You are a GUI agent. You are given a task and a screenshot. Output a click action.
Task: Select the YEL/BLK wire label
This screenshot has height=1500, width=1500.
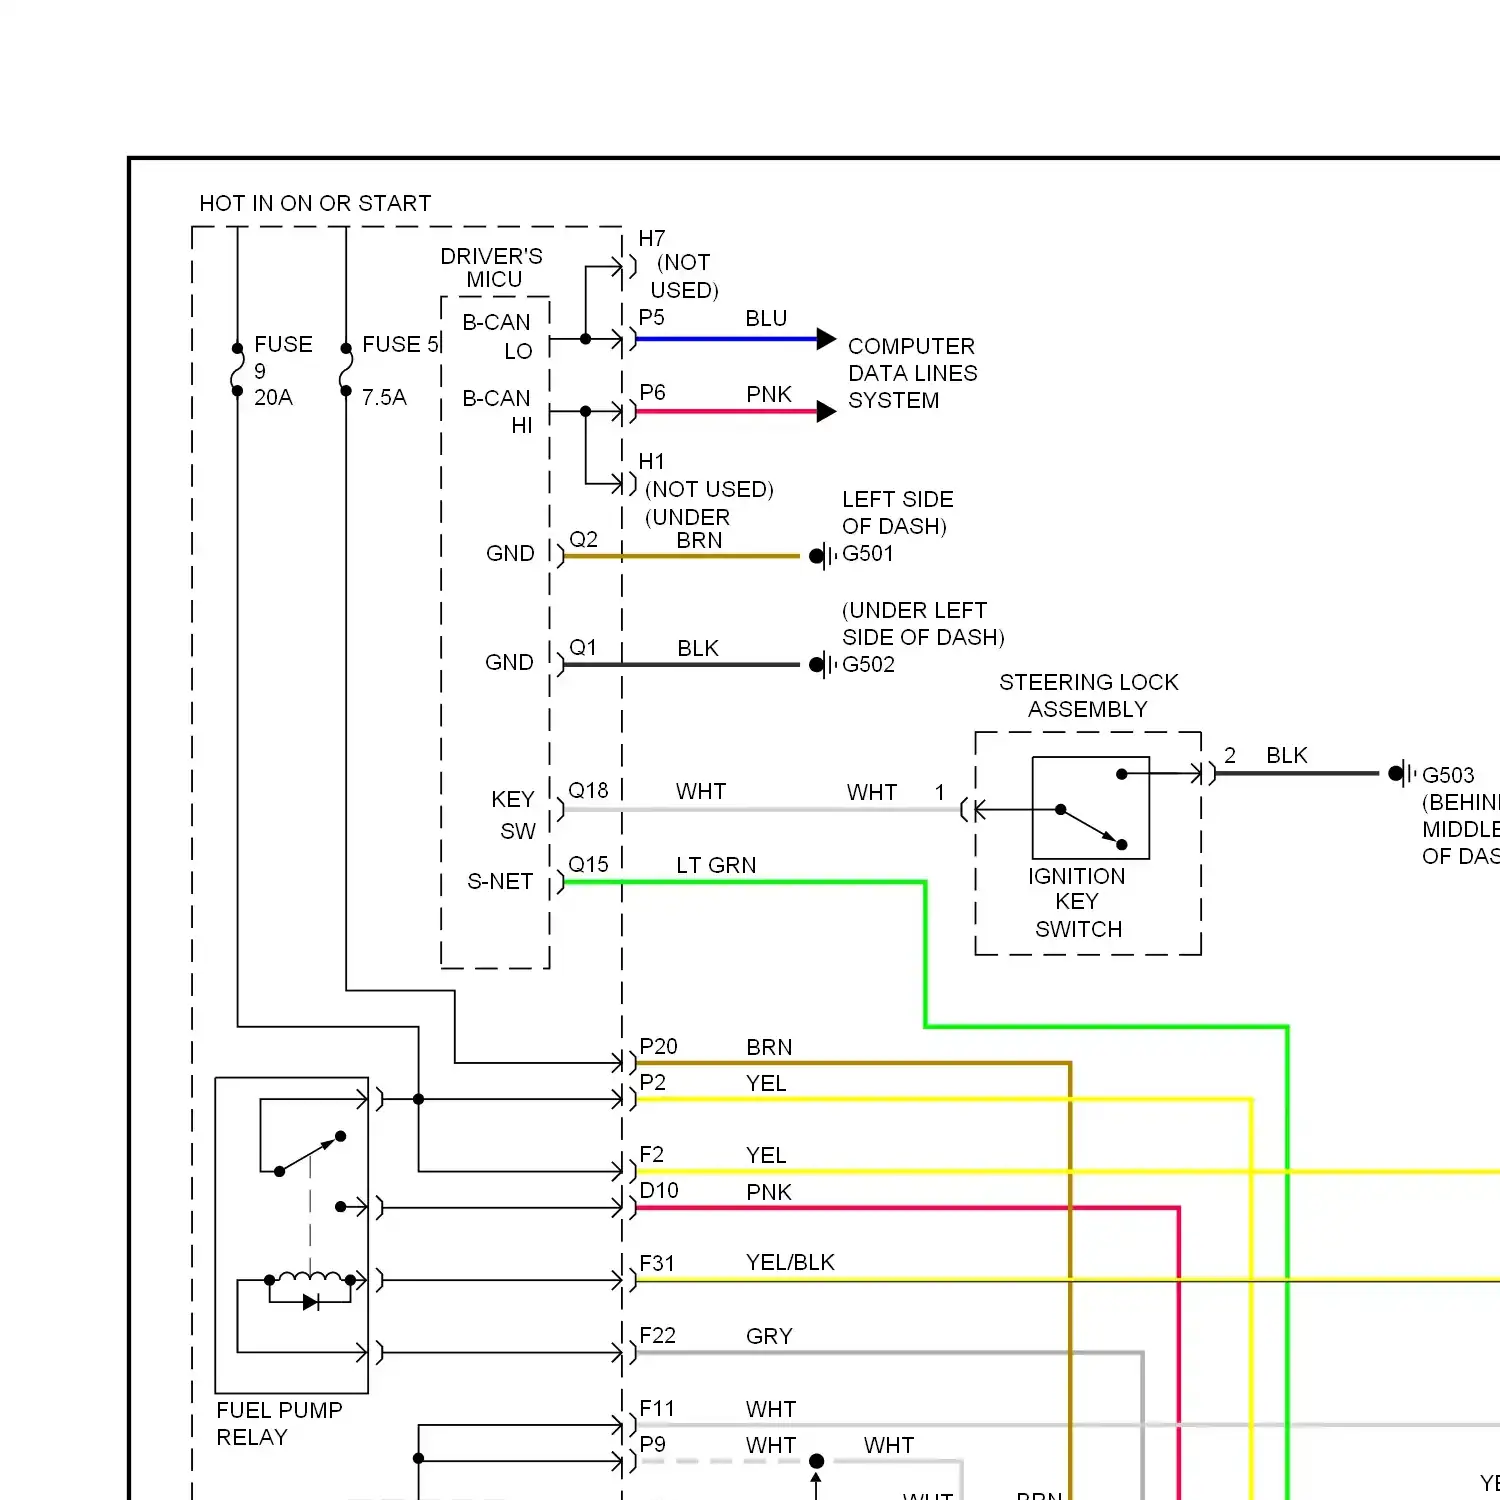pyautogui.click(x=790, y=1262)
